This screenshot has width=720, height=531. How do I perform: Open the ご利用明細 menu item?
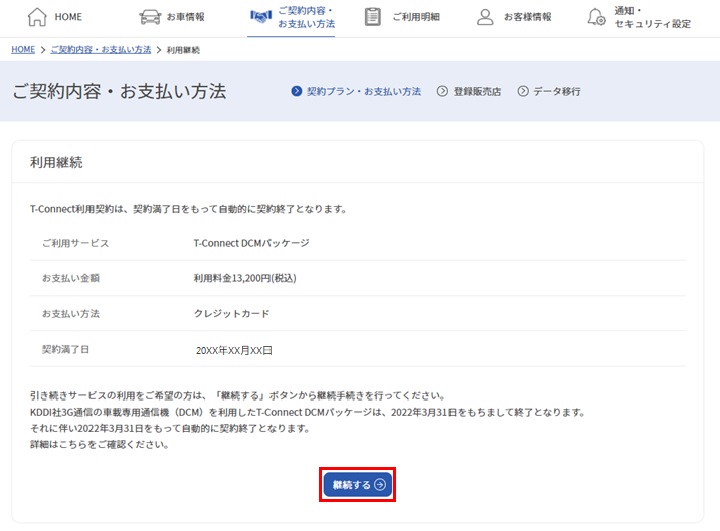(402, 17)
